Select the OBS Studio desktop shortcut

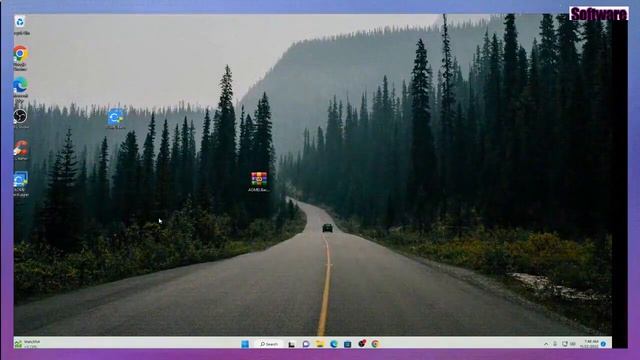(20, 119)
